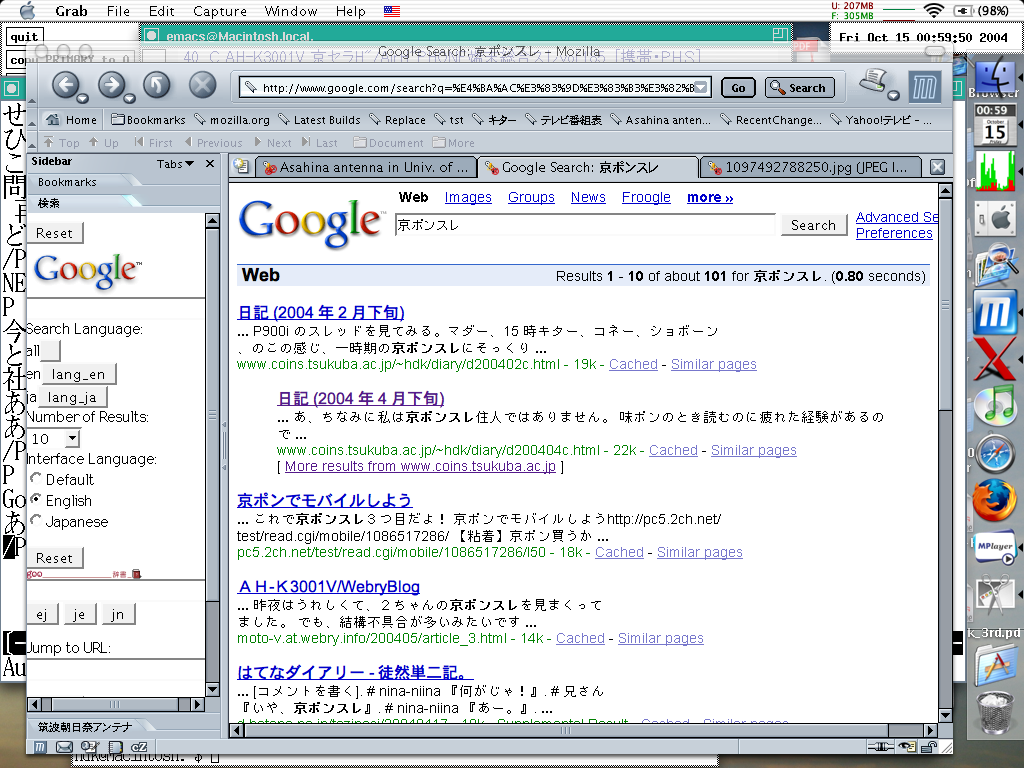The height and width of the screenshot is (768, 1024).
Task: Click the Home icon in bookmarks toolbar
Action: coord(53,120)
